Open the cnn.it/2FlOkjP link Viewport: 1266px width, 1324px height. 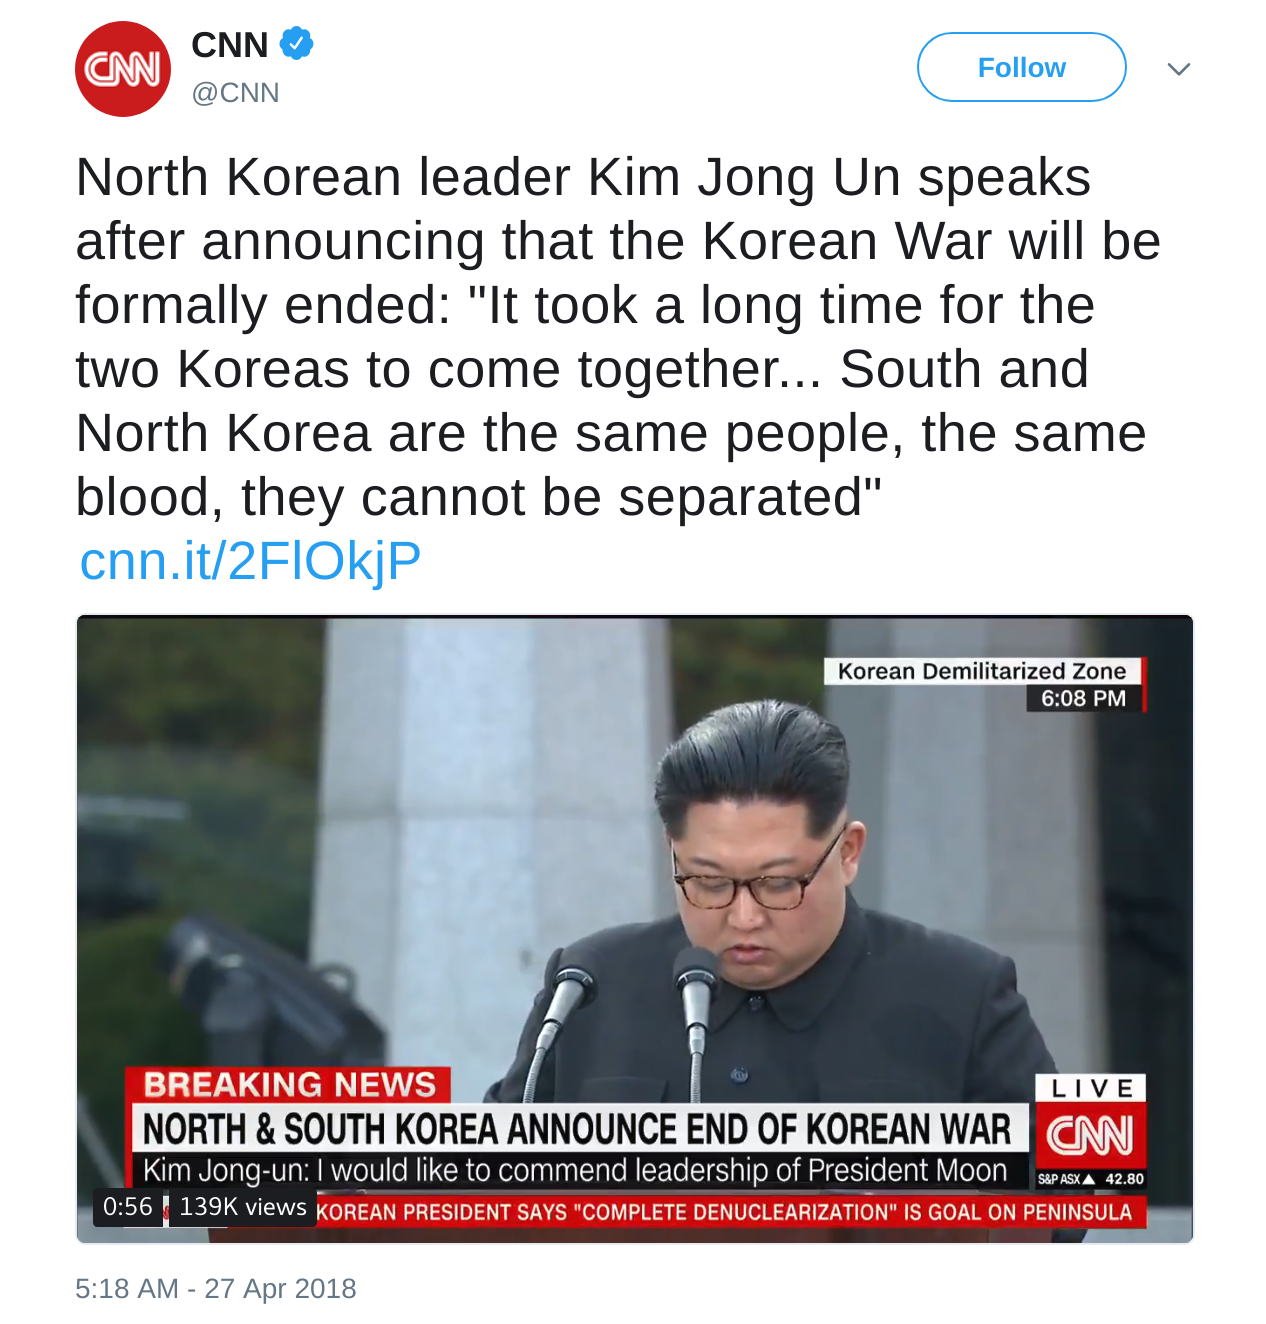[x=250, y=561]
